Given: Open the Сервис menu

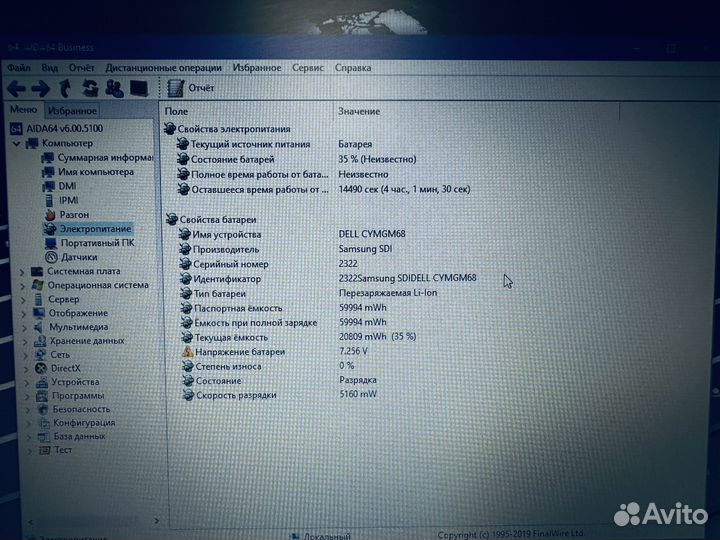Looking at the screenshot, I should [308, 68].
